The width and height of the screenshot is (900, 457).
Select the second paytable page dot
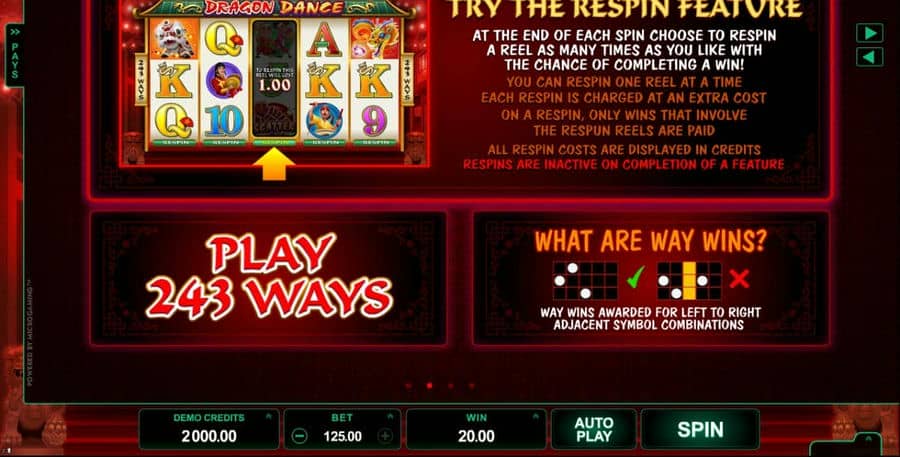tap(429, 386)
